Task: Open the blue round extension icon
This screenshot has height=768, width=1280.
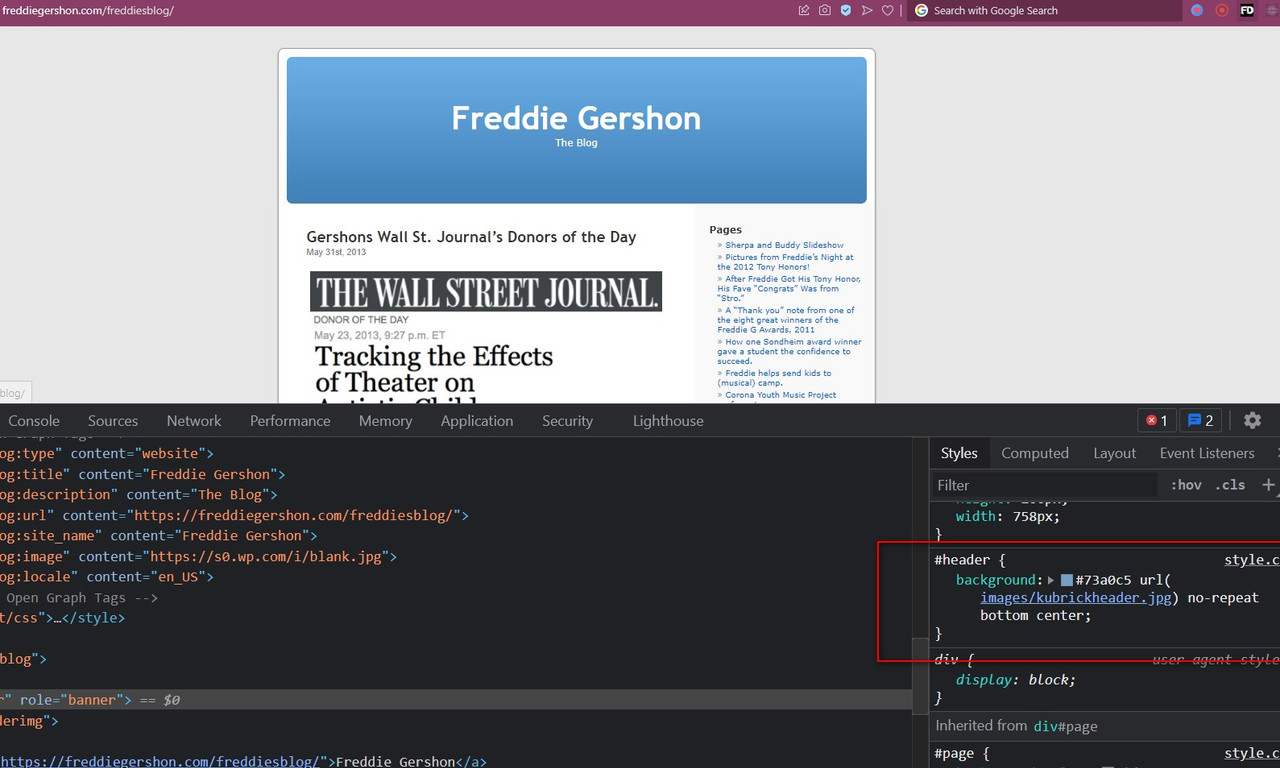Action: click(1197, 11)
